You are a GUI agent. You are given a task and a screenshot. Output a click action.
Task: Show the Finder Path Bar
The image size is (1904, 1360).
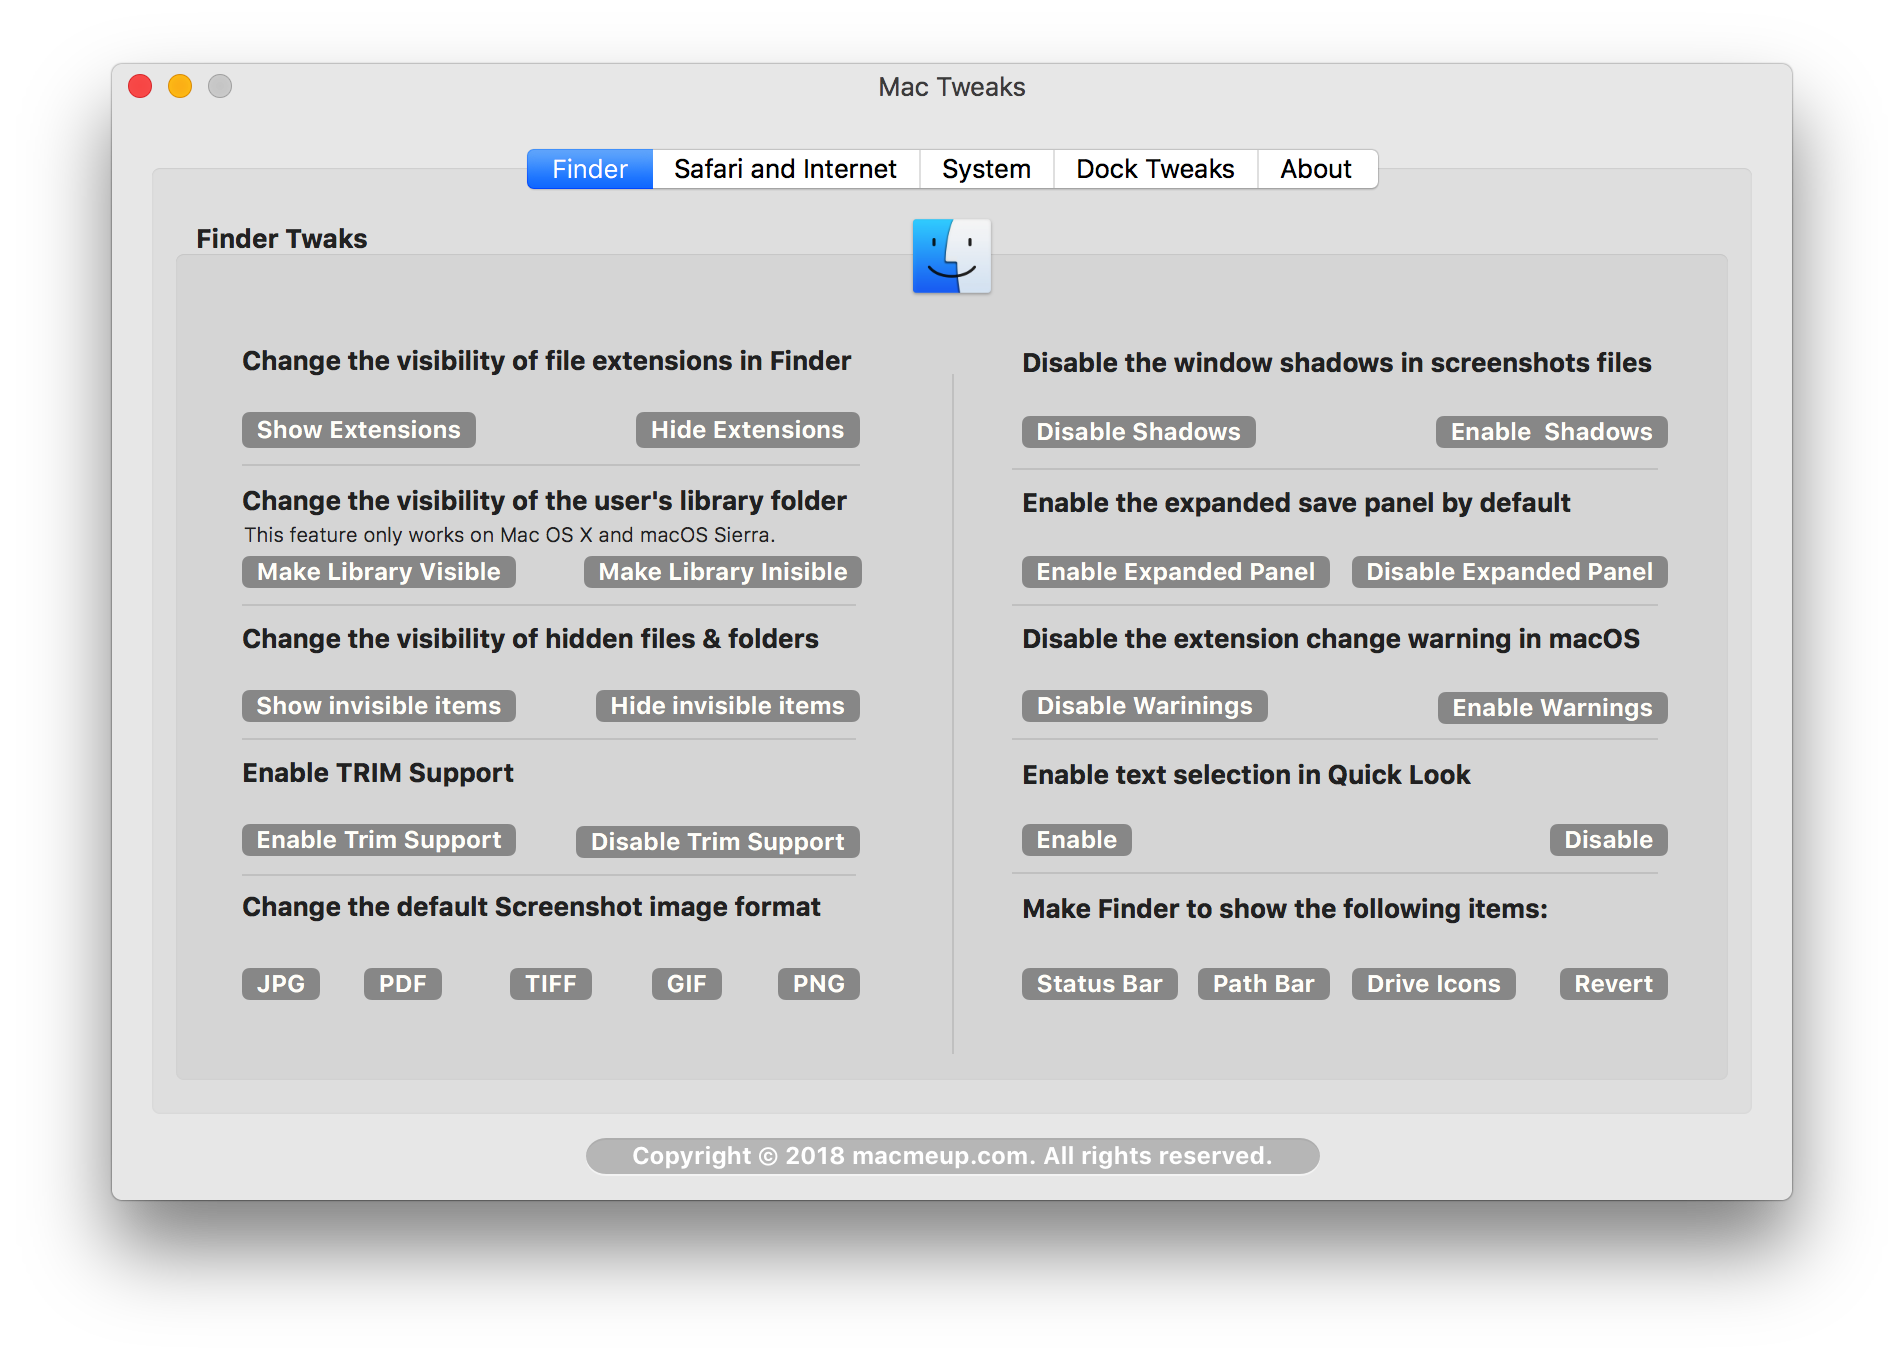click(x=1263, y=984)
